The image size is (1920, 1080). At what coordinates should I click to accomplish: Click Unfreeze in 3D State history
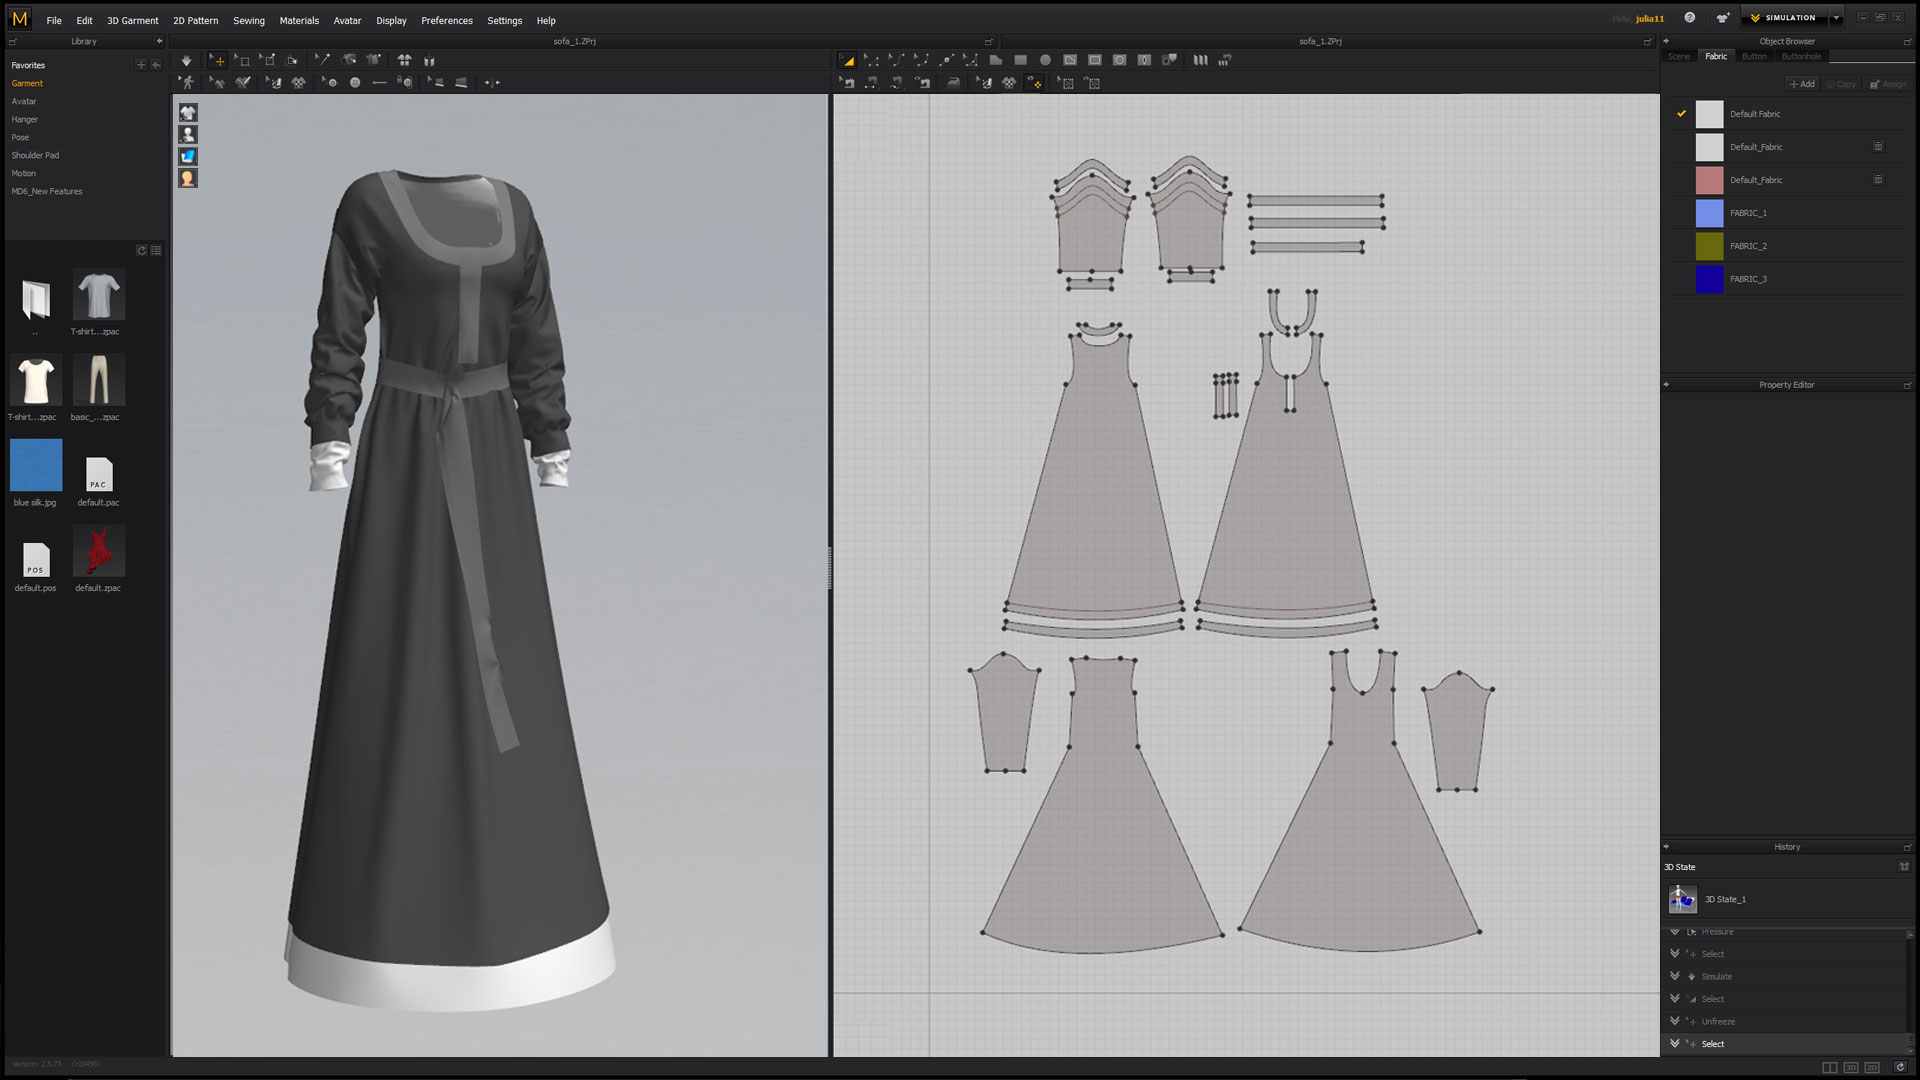[1717, 1021]
